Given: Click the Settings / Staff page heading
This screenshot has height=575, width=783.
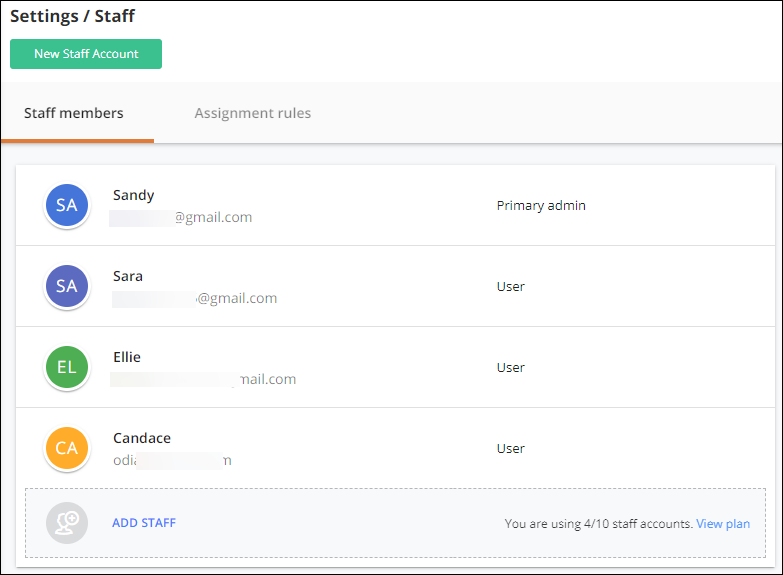Looking at the screenshot, I should pos(72,16).
